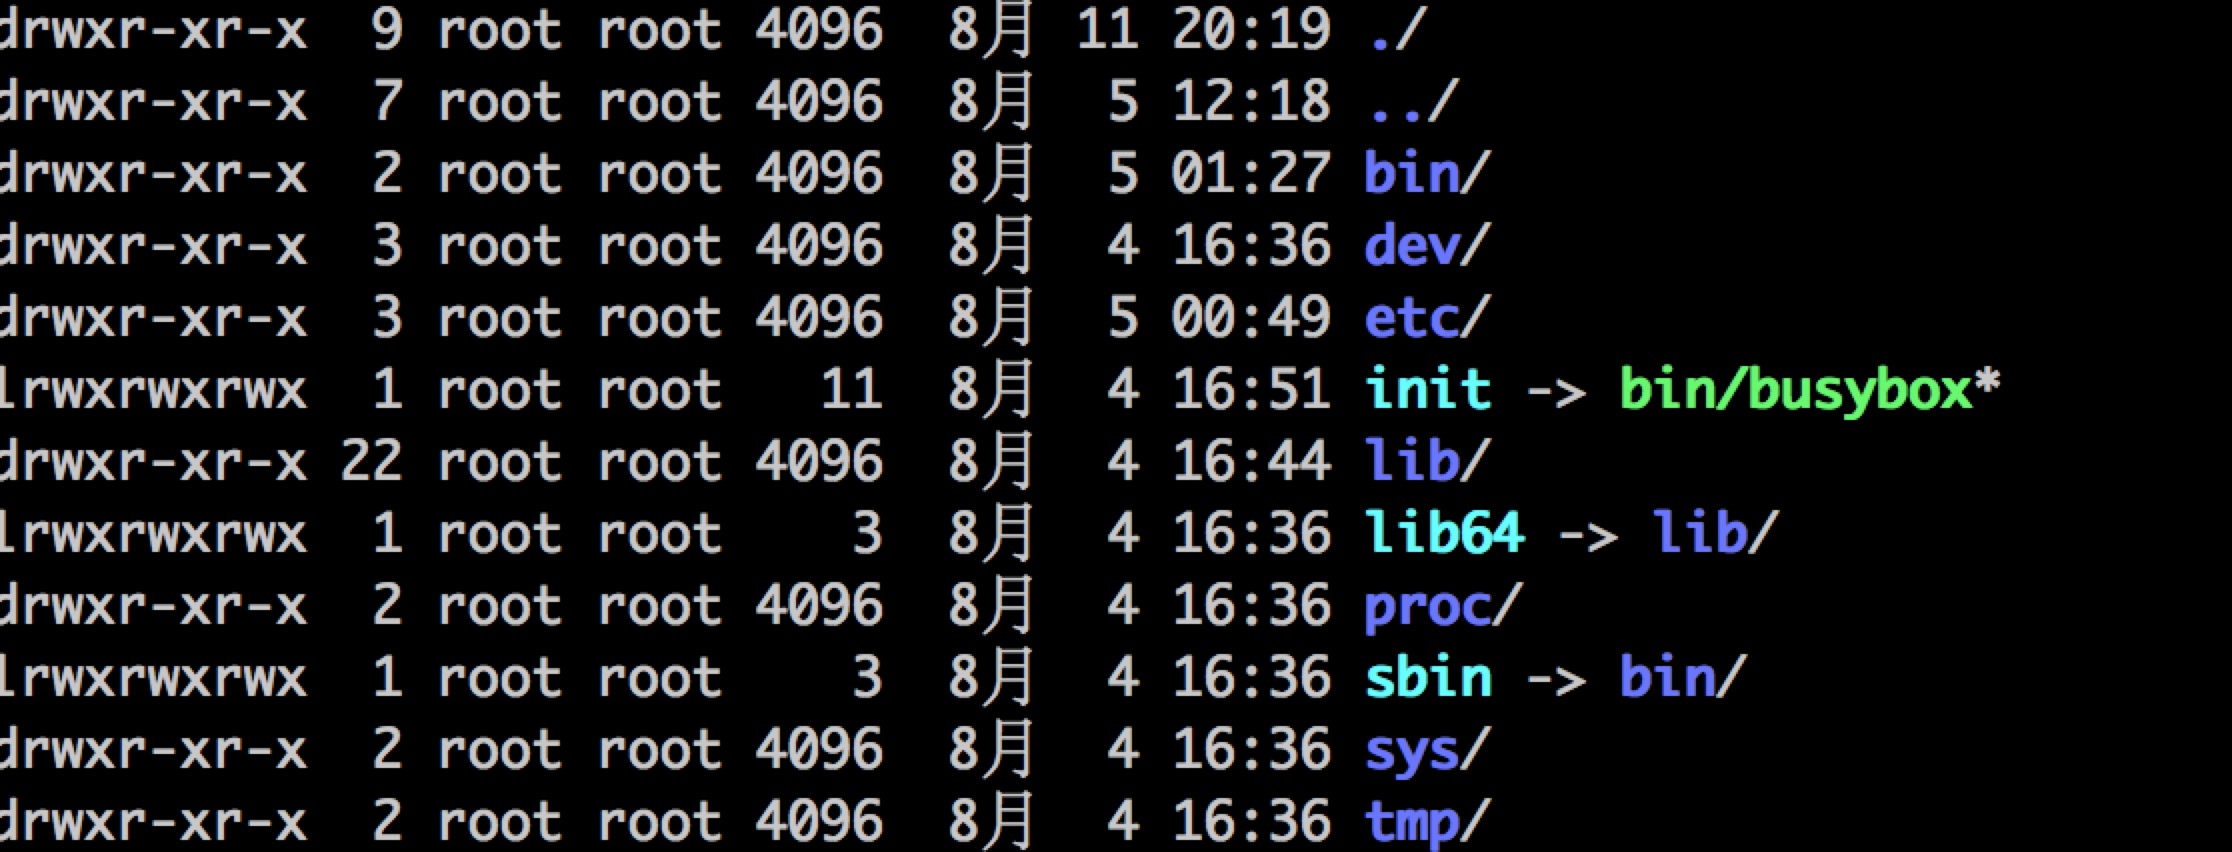Click the link count "7" in the ../ row
Viewport: 2232px width, 852px height.
point(387,102)
